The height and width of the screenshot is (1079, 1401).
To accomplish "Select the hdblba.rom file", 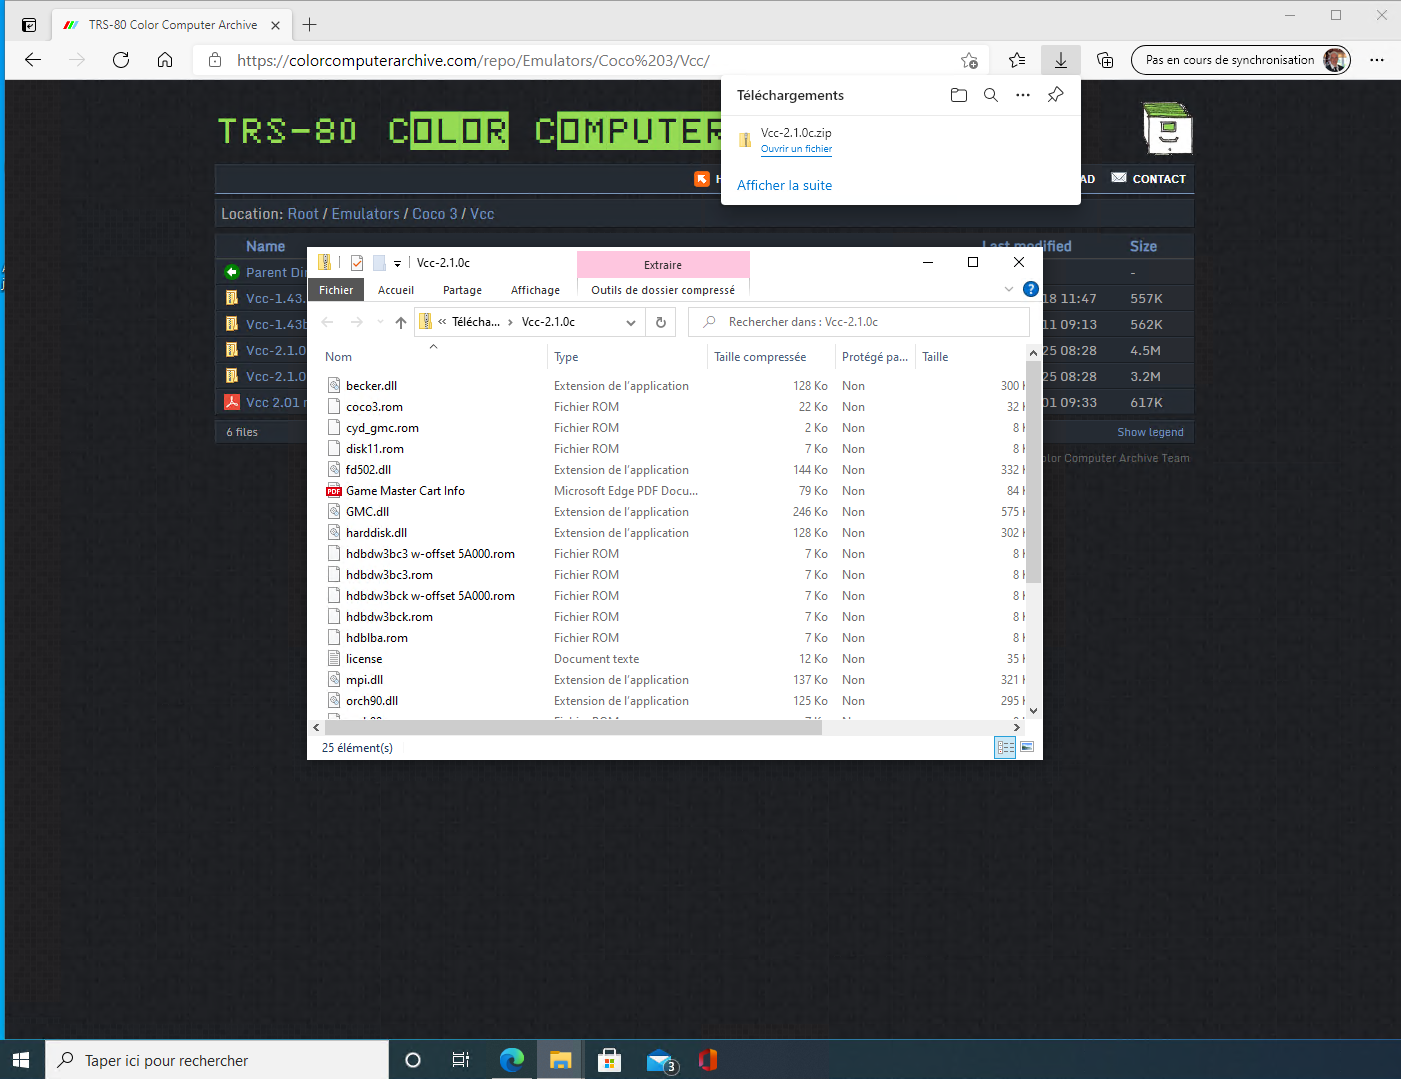I will click(377, 638).
